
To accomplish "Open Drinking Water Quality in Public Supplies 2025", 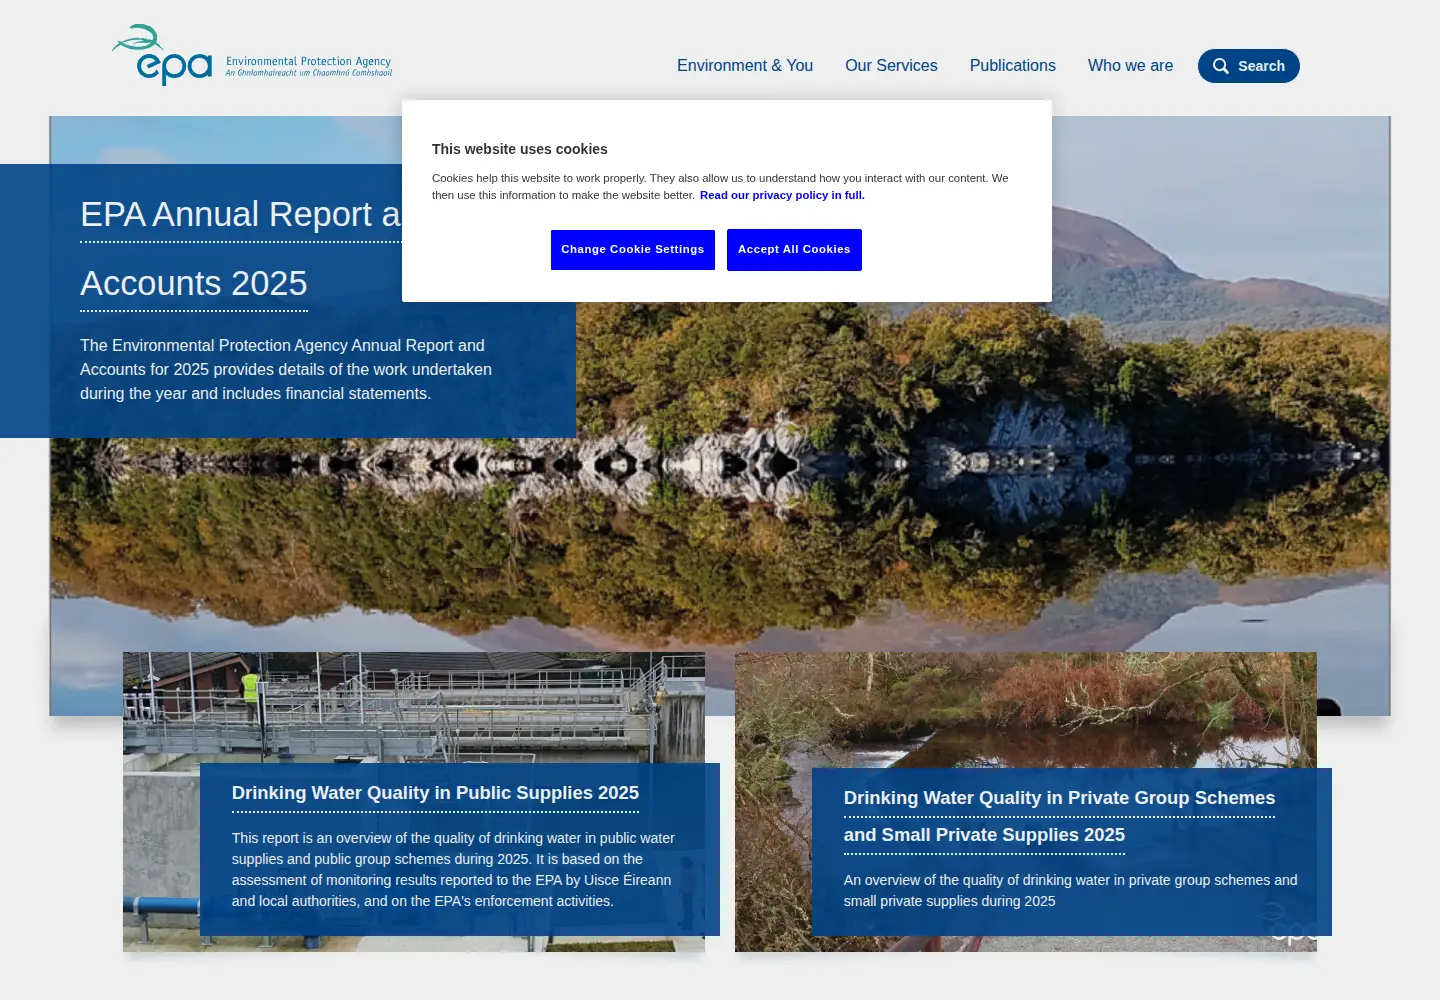I will click(435, 793).
